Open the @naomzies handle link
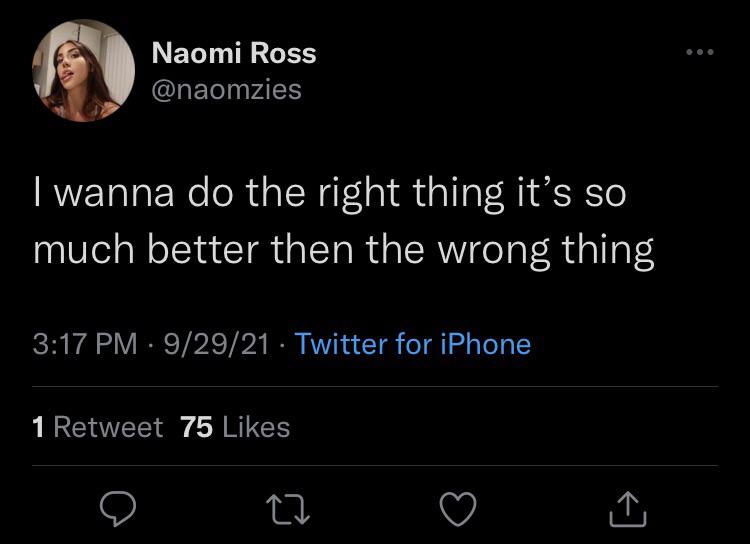This screenshot has width=750, height=544. coord(226,89)
